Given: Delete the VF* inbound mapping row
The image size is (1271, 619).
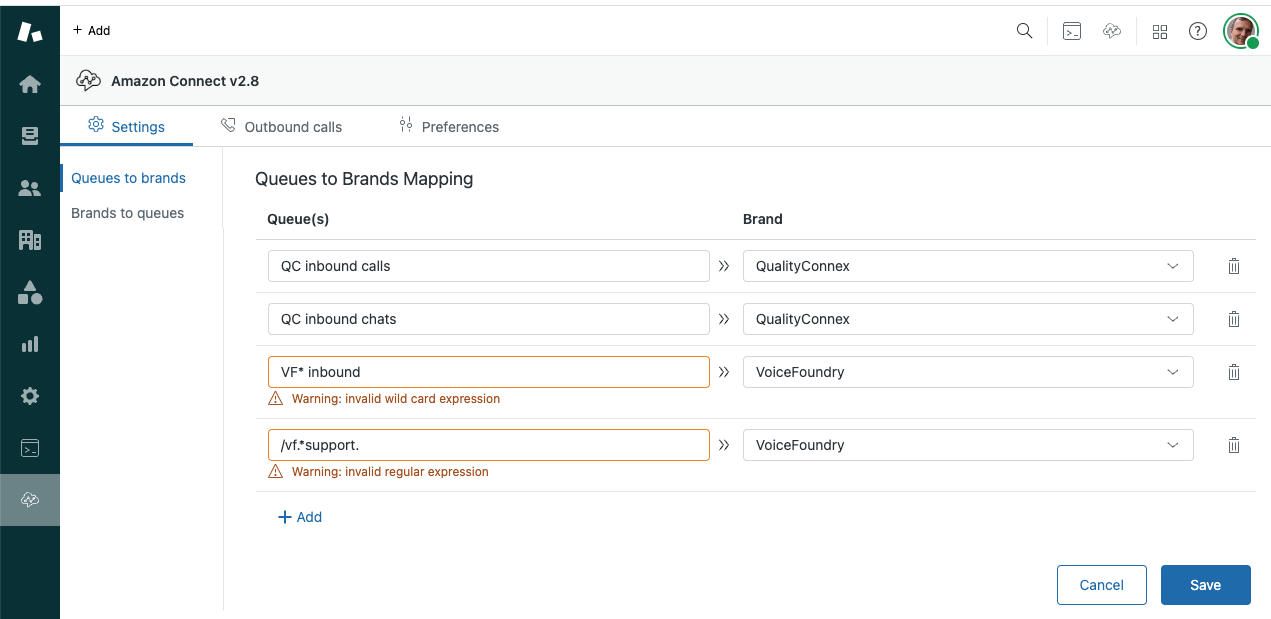Looking at the screenshot, I should (x=1234, y=372).
